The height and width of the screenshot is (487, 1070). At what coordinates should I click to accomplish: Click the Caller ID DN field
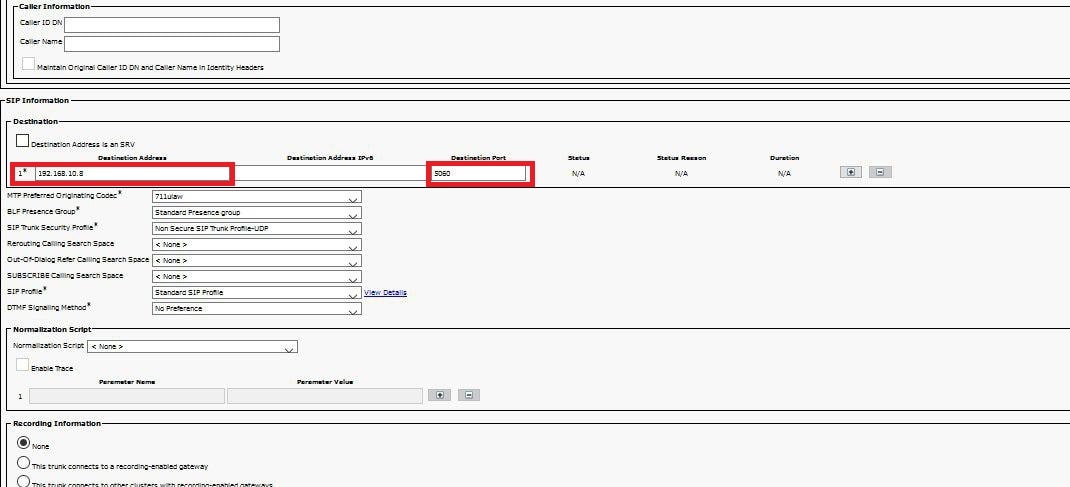[x=172, y=25]
